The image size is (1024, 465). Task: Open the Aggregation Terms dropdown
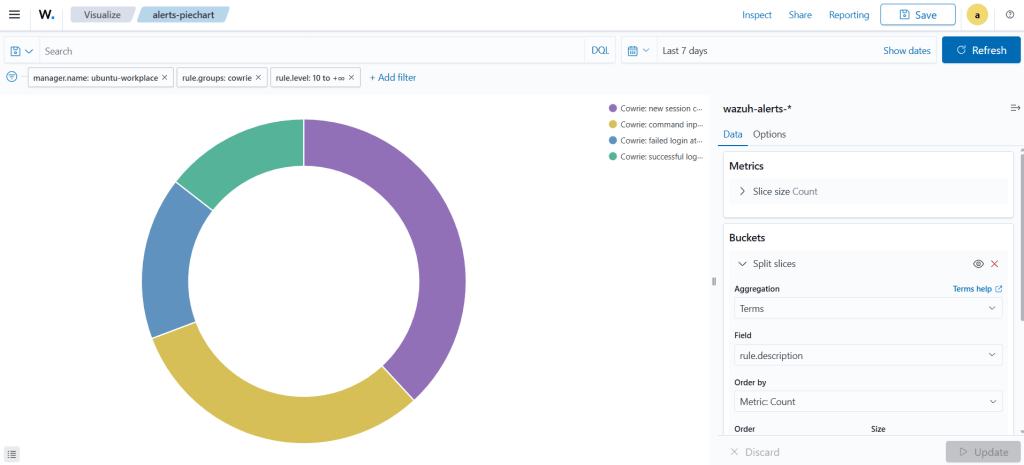tap(867, 309)
